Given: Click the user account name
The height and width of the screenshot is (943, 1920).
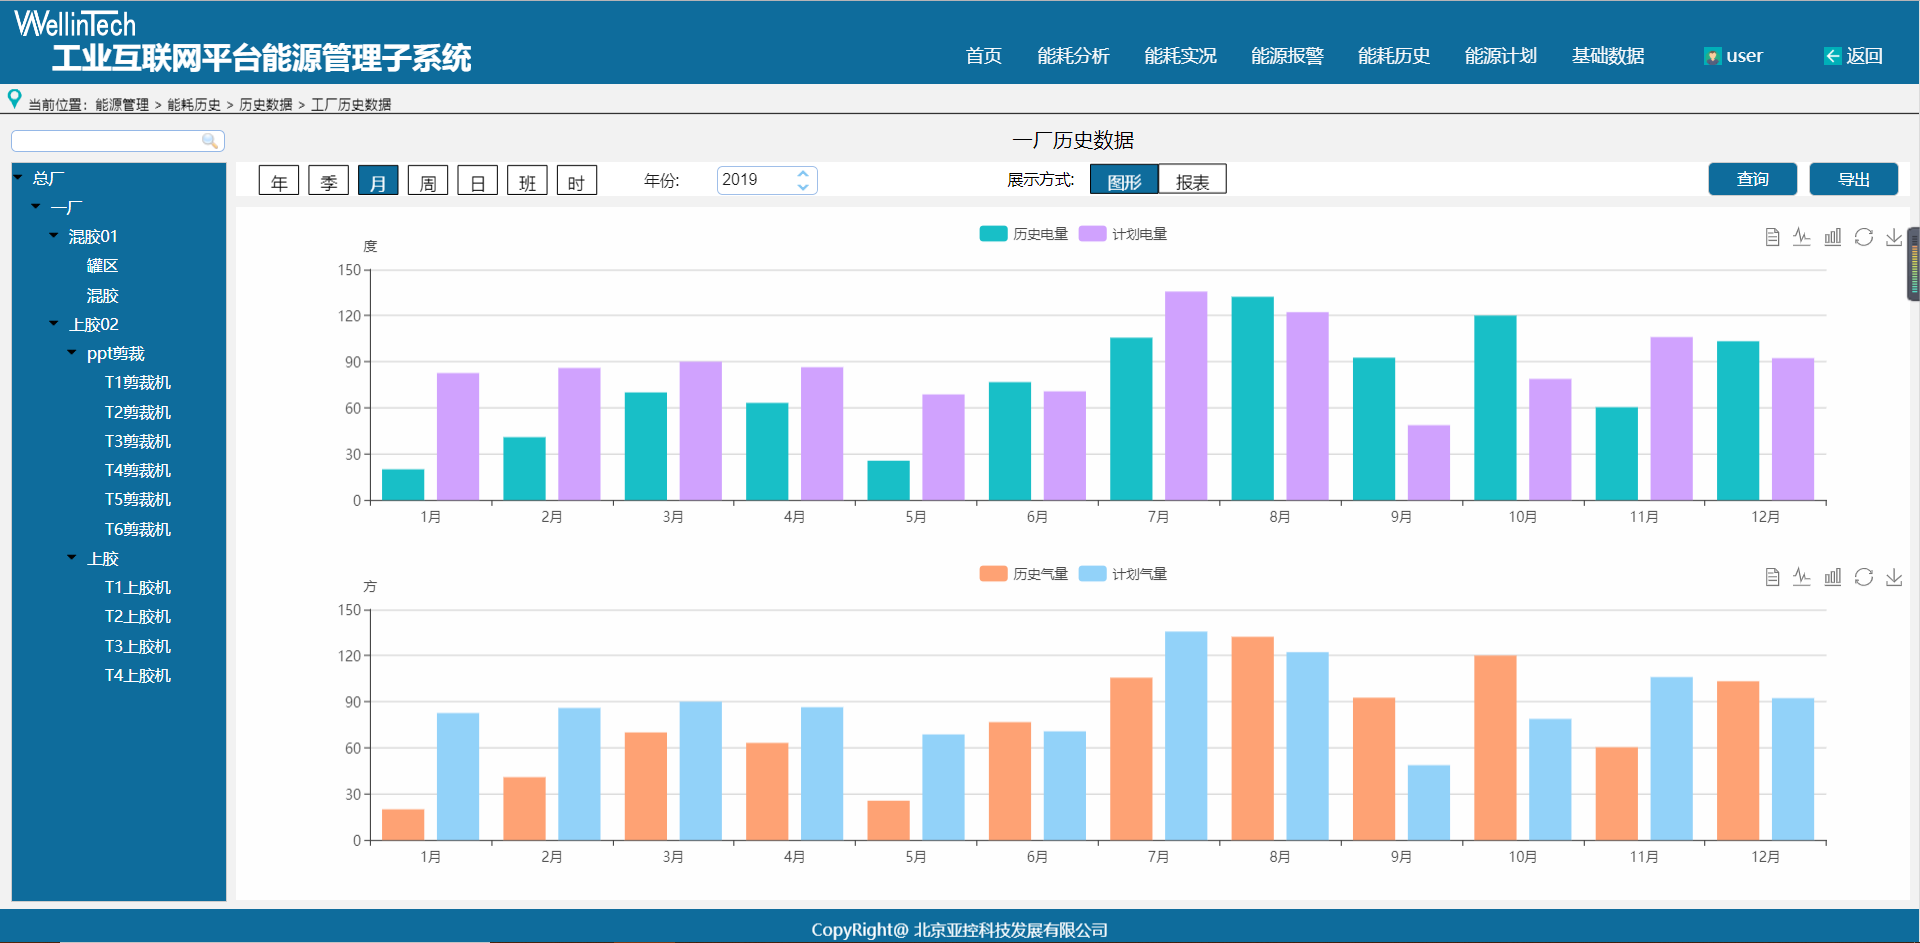Looking at the screenshot, I should (1744, 56).
